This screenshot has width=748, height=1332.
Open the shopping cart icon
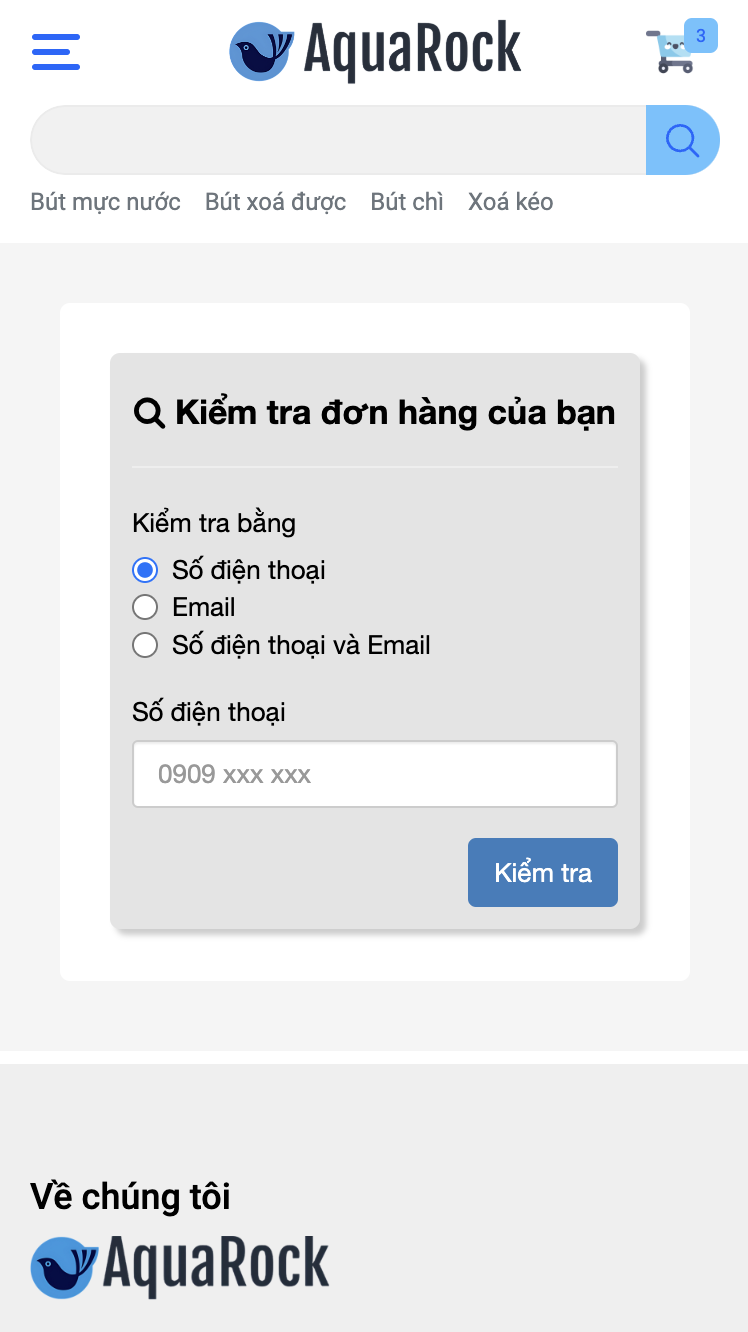[672, 54]
